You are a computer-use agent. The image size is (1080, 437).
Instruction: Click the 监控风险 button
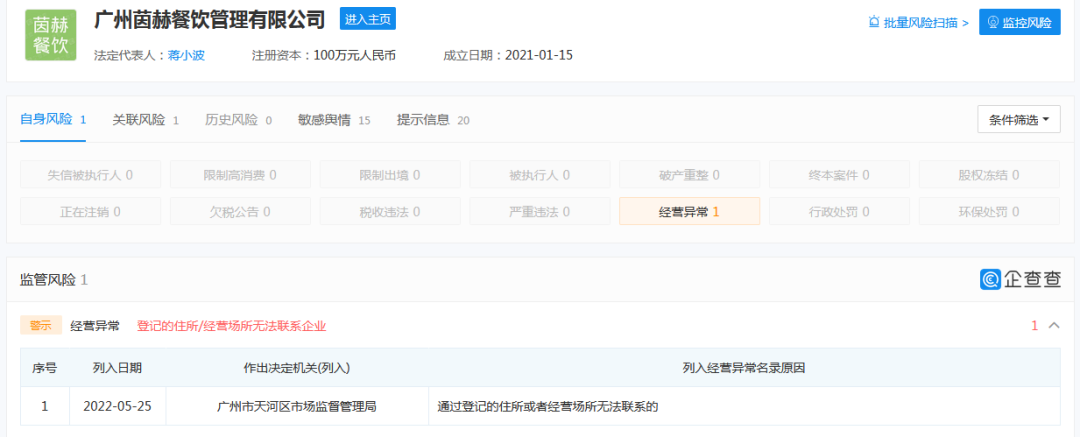(1019, 22)
